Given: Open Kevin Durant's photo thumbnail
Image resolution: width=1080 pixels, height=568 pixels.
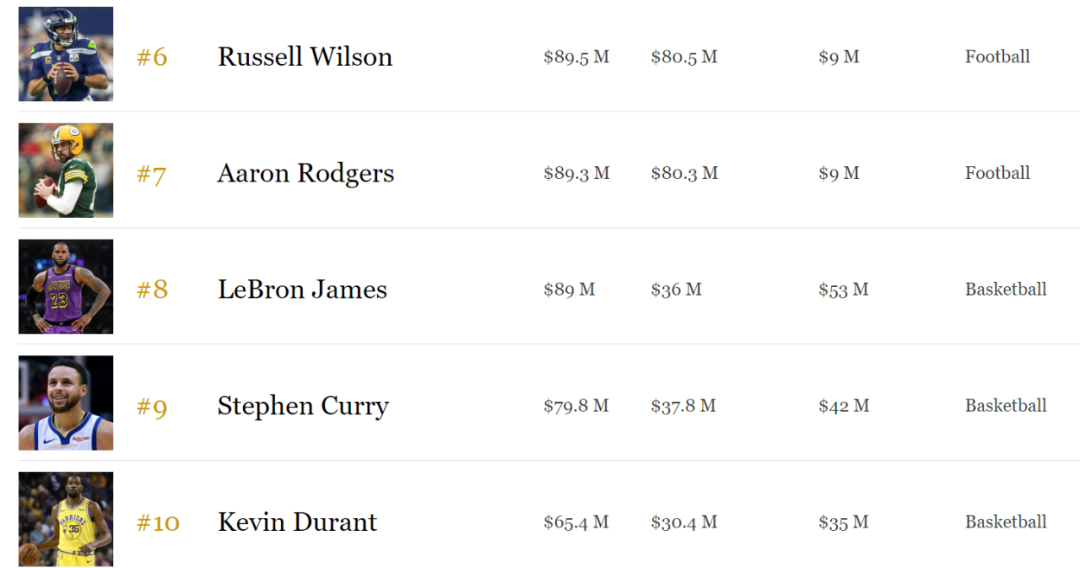Looking at the screenshot, I should point(66,519).
